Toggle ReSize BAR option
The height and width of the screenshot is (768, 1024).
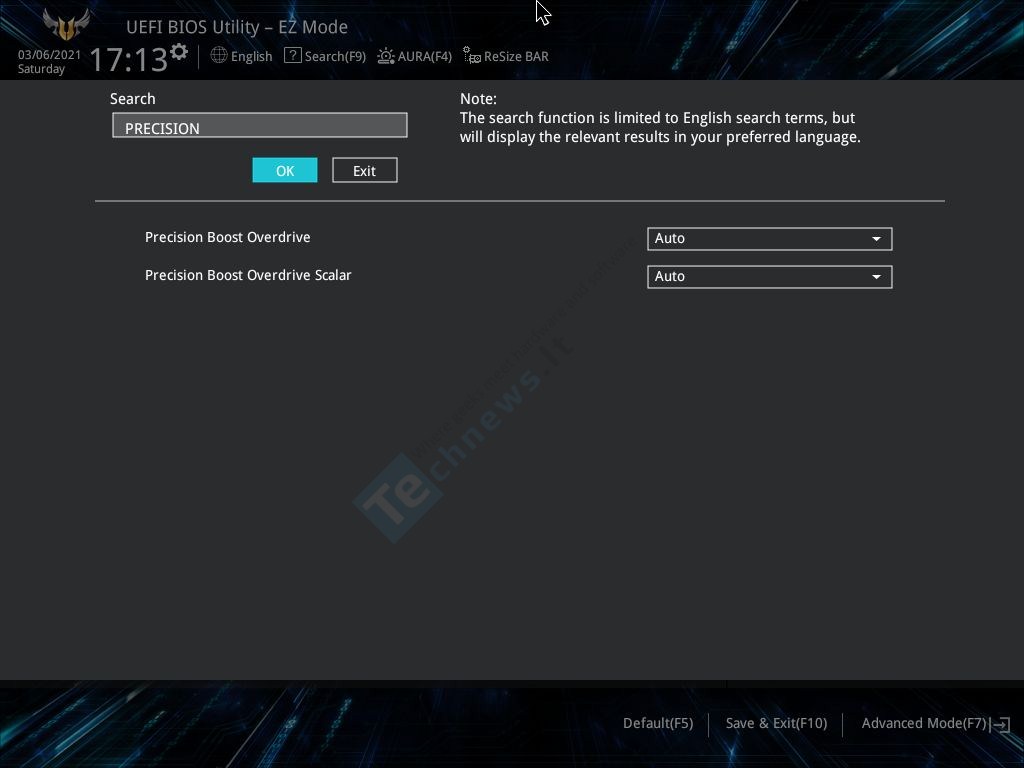[x=516, y=56]
